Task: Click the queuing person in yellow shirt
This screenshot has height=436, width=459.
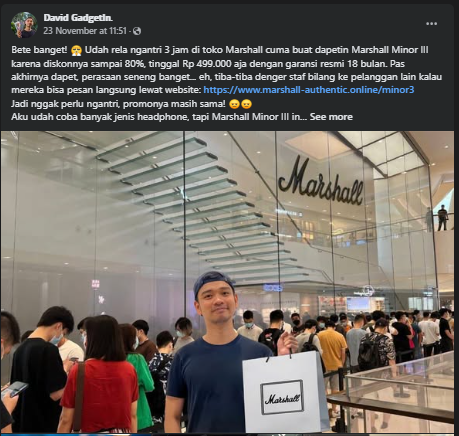Action: [332, 350]
